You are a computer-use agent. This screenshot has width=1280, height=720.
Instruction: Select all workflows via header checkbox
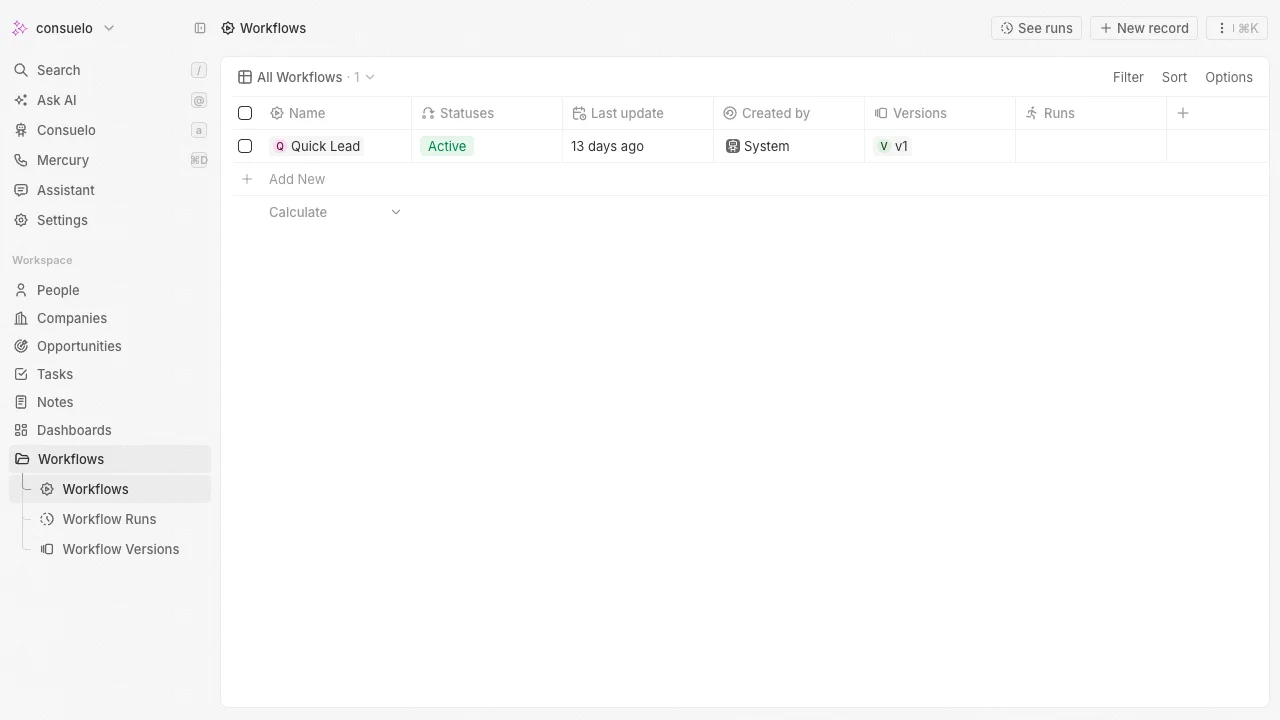coord(245,113)
